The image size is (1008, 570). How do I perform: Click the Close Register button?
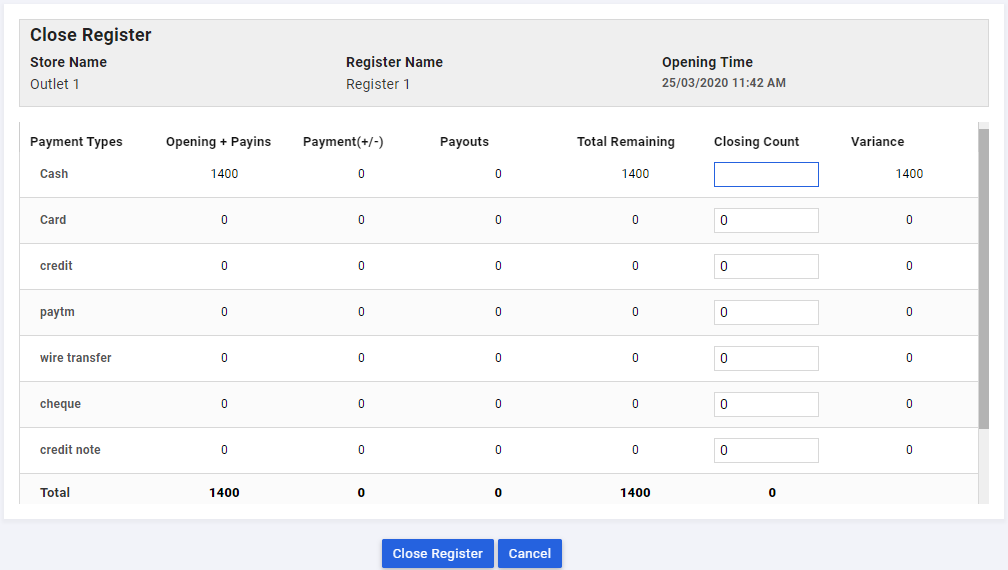(437, 553)
